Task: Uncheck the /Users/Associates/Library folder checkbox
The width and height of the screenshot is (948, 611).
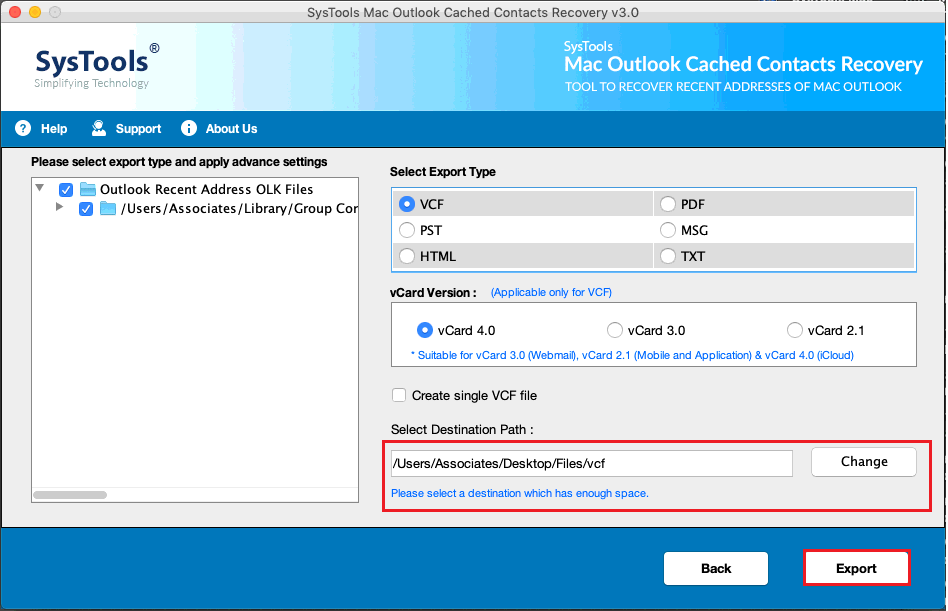Action: click(x=86, y=209)
